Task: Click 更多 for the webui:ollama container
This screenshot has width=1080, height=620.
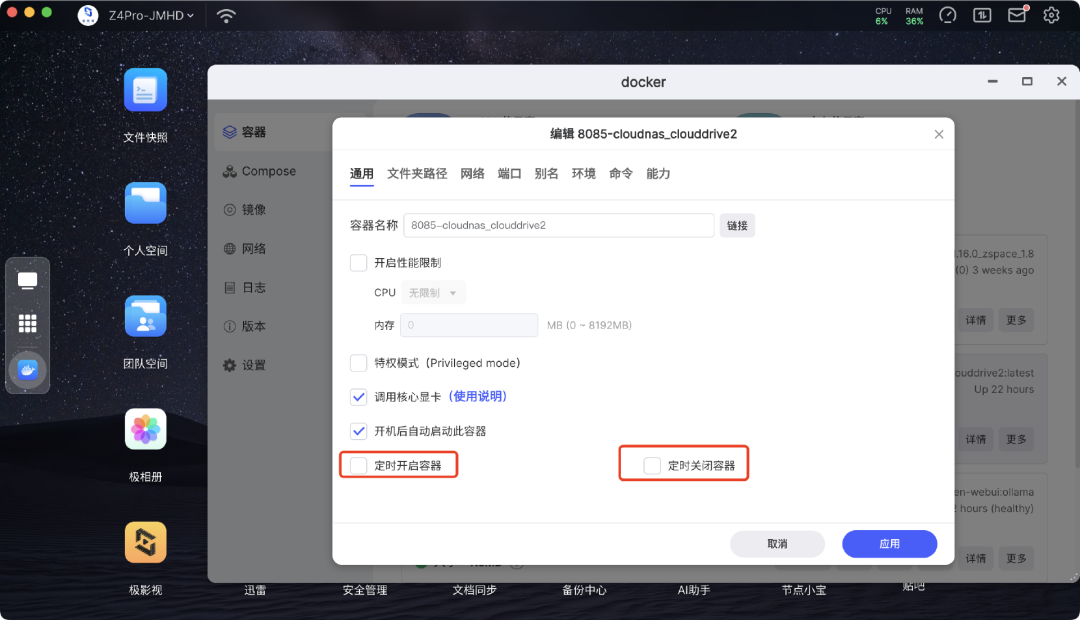Action: [1016, 559]
